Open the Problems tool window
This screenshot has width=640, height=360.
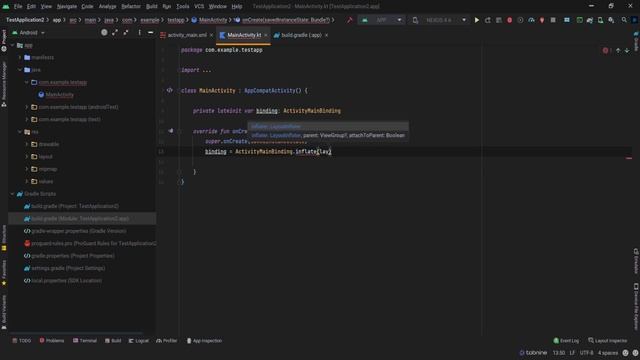pos(52,340)
